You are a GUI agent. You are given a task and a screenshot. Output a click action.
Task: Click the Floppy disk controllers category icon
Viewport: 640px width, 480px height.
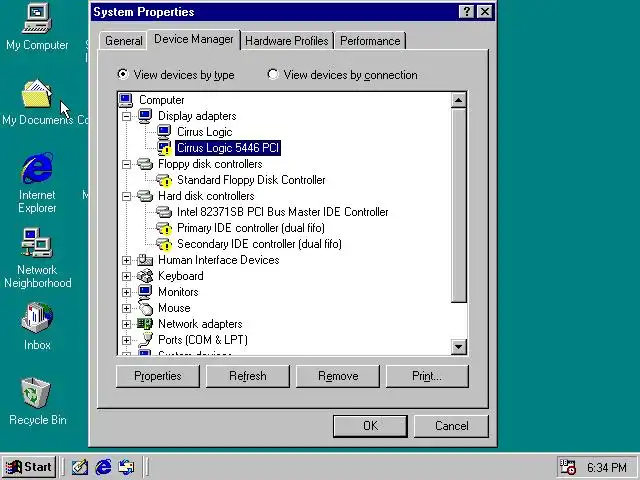[x=145, y=164]
